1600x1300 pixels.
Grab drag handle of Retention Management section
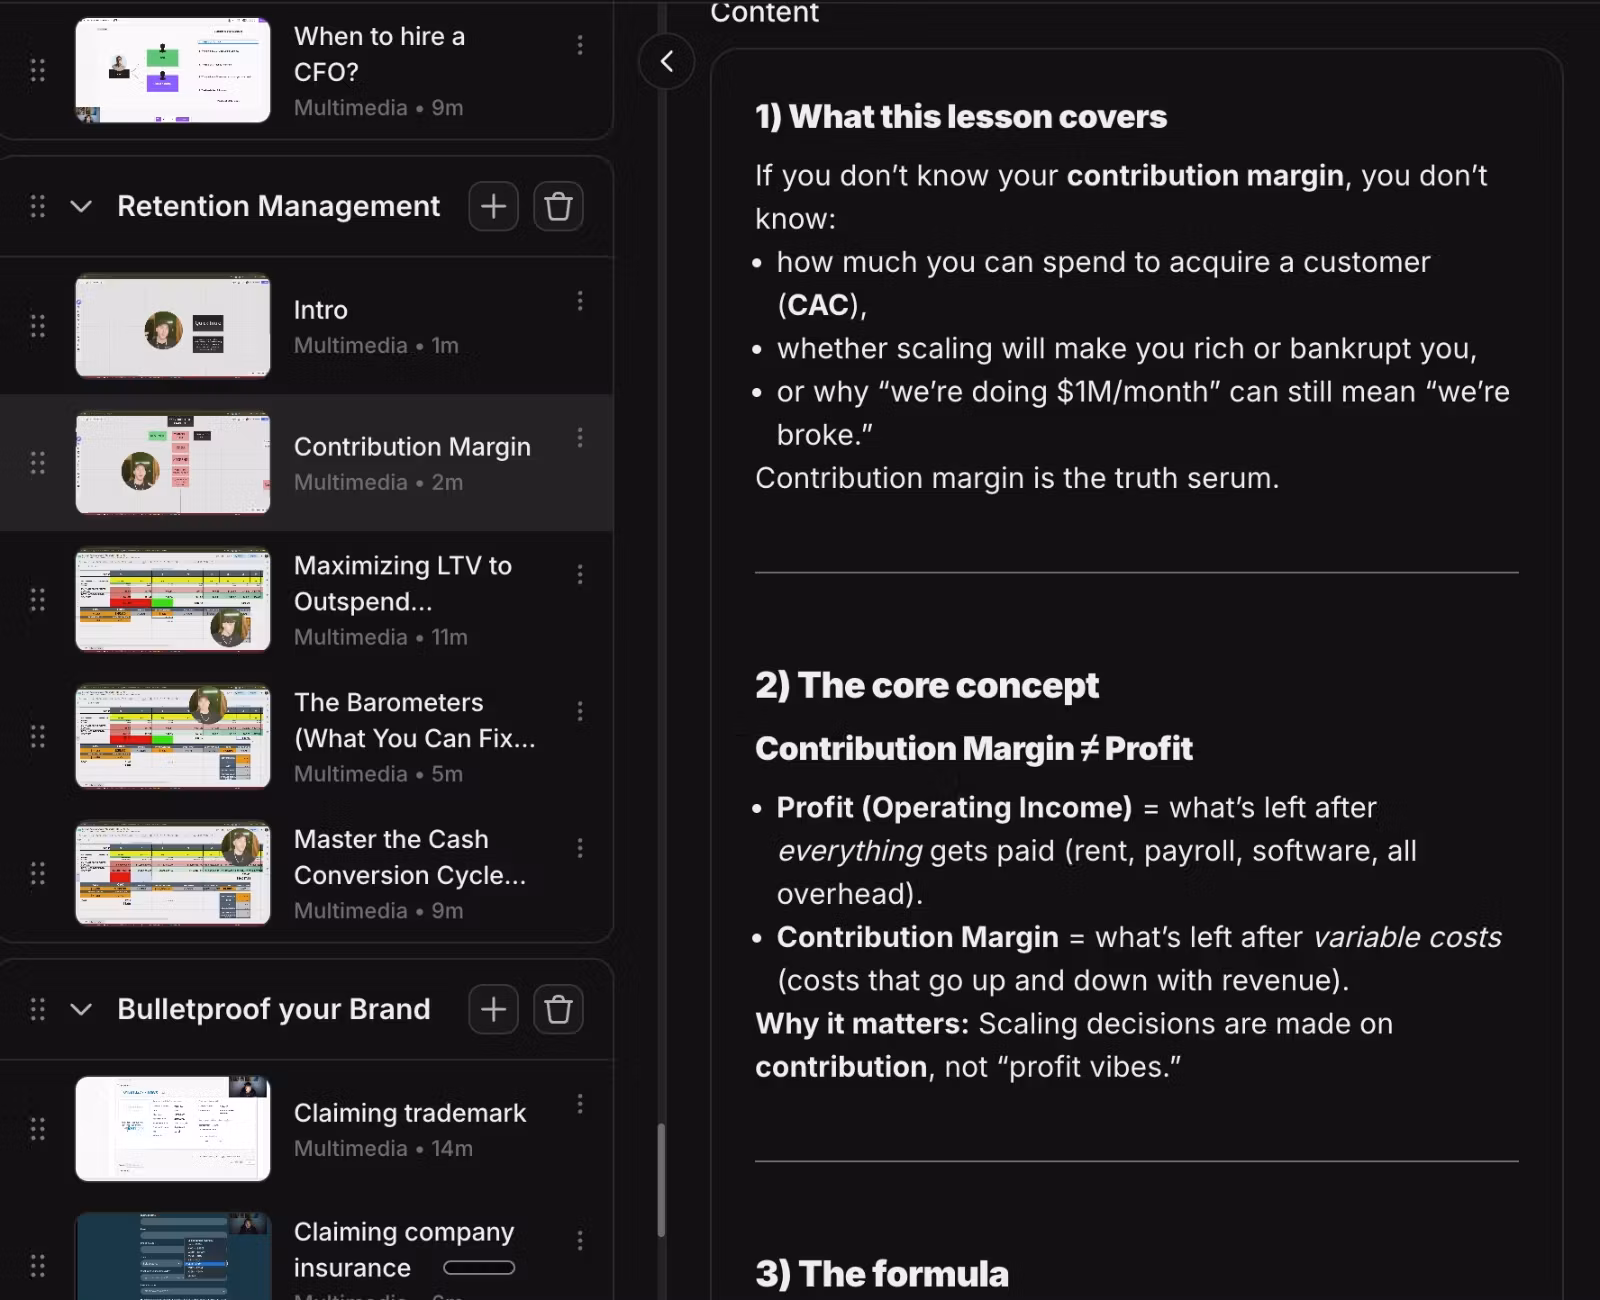(x=38, y=206)
